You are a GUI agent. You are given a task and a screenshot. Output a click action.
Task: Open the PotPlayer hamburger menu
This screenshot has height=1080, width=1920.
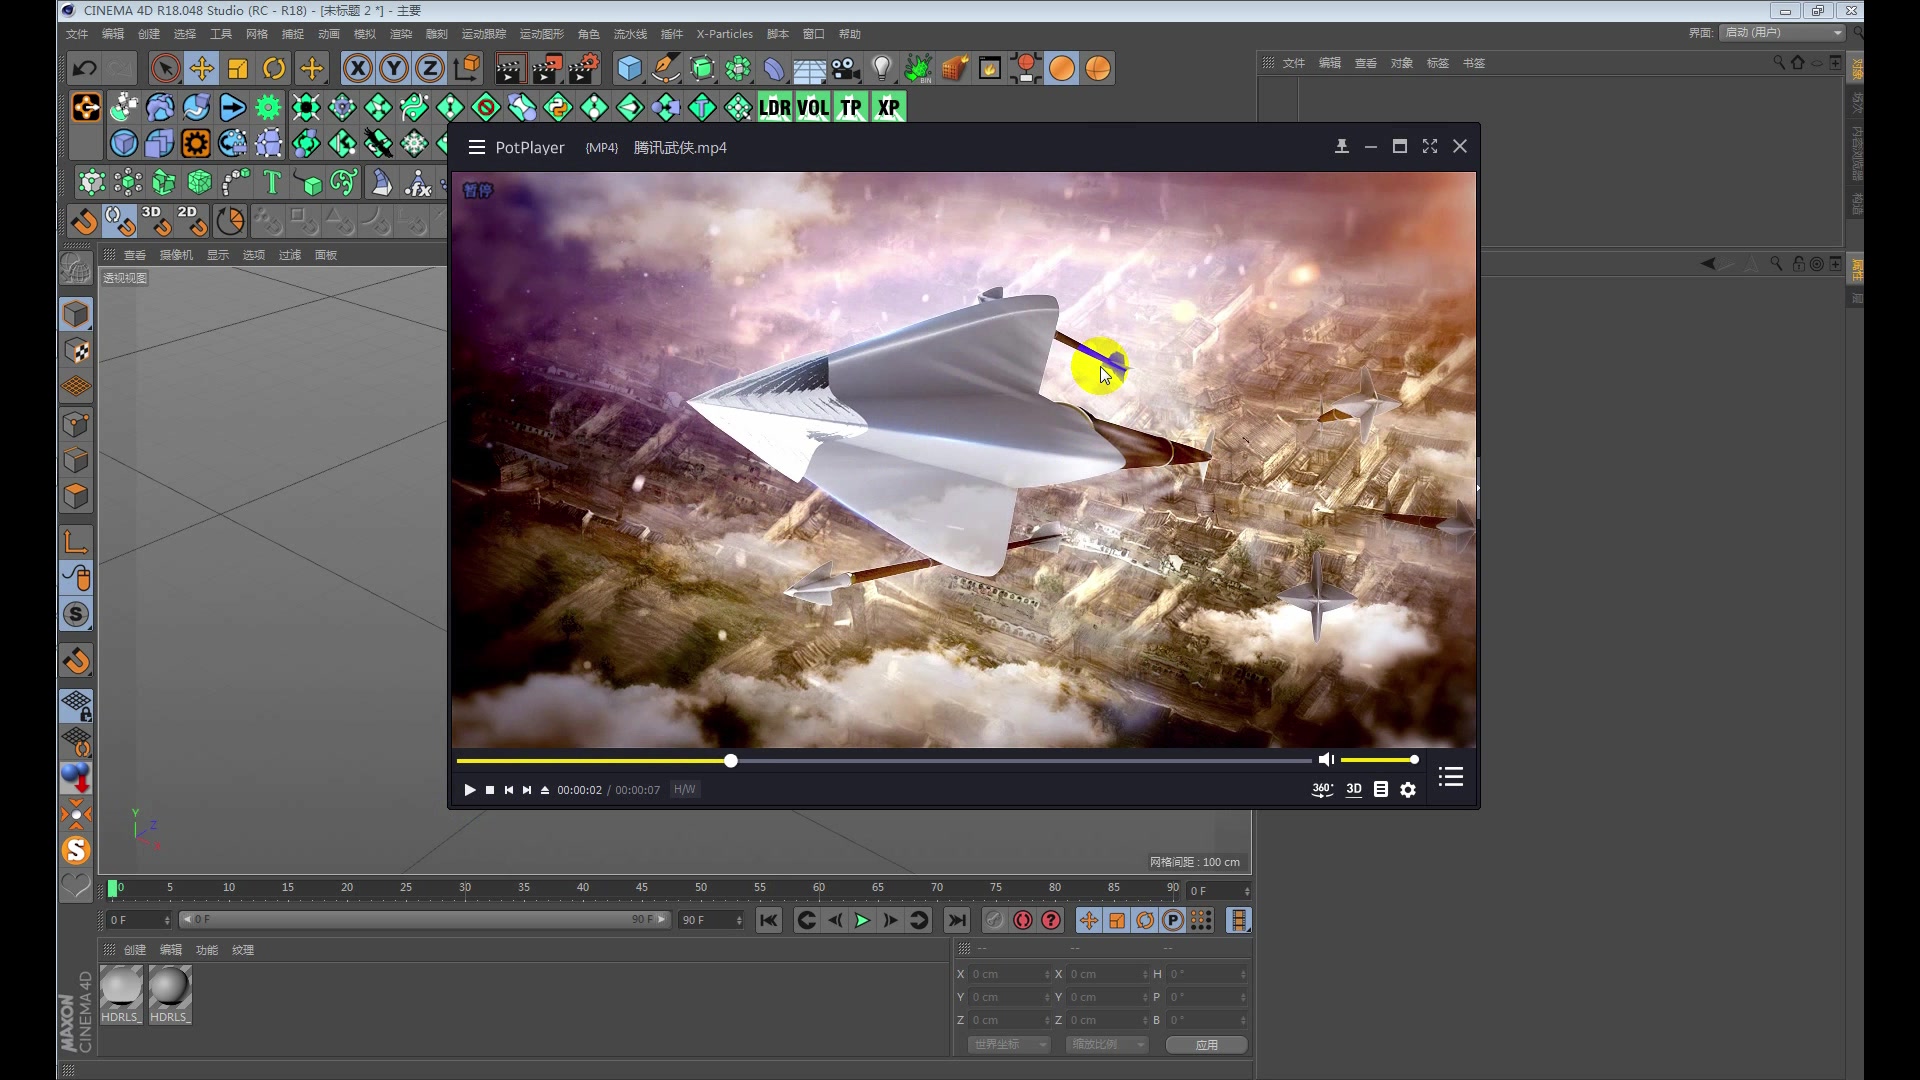tap(477, 148)
